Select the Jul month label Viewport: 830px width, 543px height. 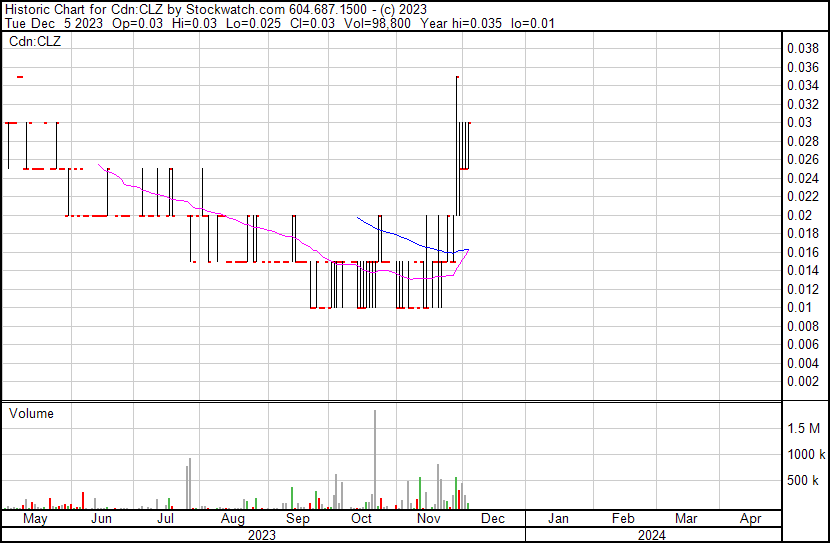click(x=166, y=519)
